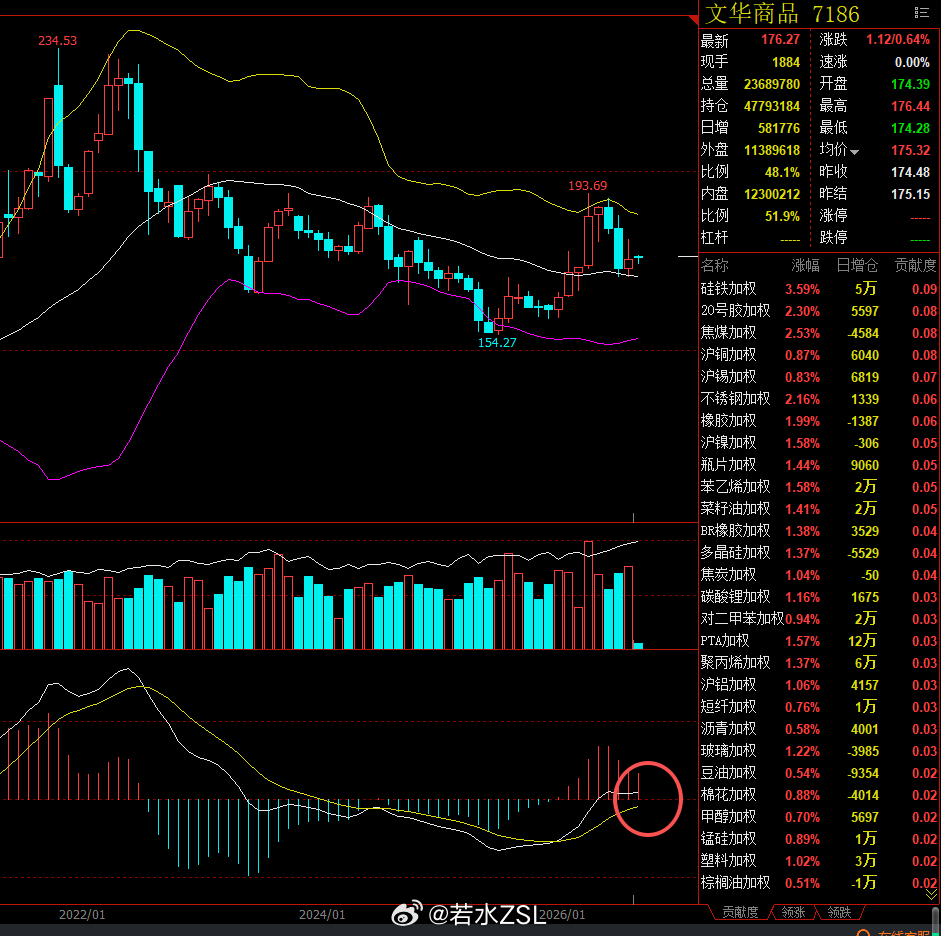Select the 沥青加权 row
This screenshot has width=941, height=936.
(819, 729)
